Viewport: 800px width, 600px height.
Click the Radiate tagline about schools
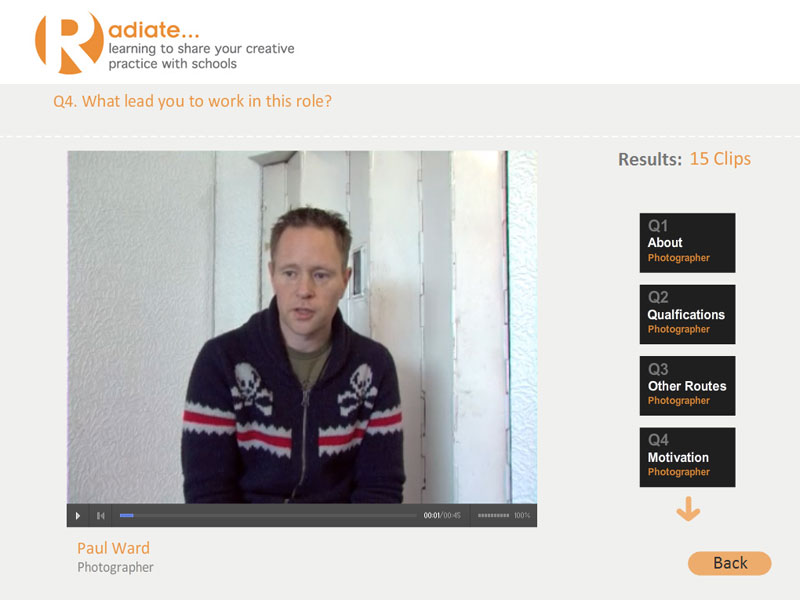201,56
